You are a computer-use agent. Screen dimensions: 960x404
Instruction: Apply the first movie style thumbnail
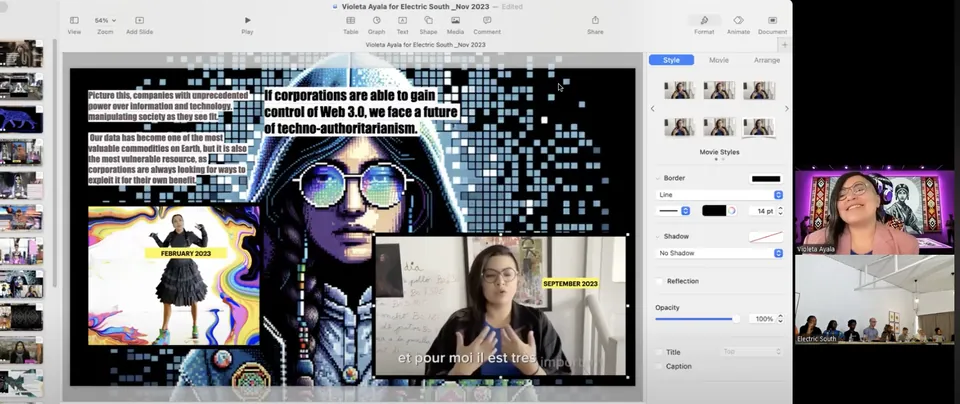click(x=680, y=90)
